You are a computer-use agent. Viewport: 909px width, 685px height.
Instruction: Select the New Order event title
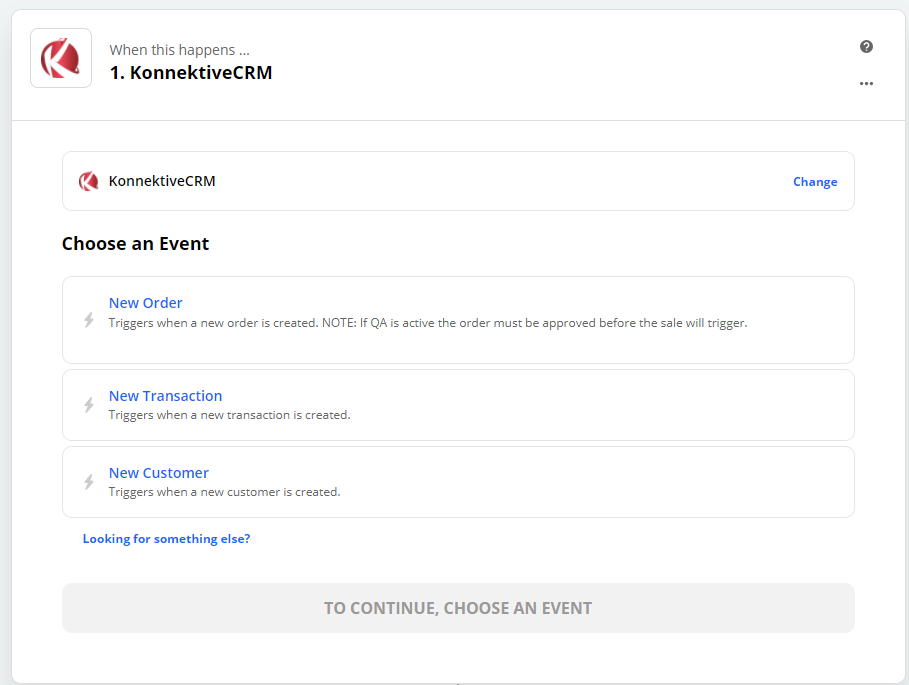tap(146, 303)
